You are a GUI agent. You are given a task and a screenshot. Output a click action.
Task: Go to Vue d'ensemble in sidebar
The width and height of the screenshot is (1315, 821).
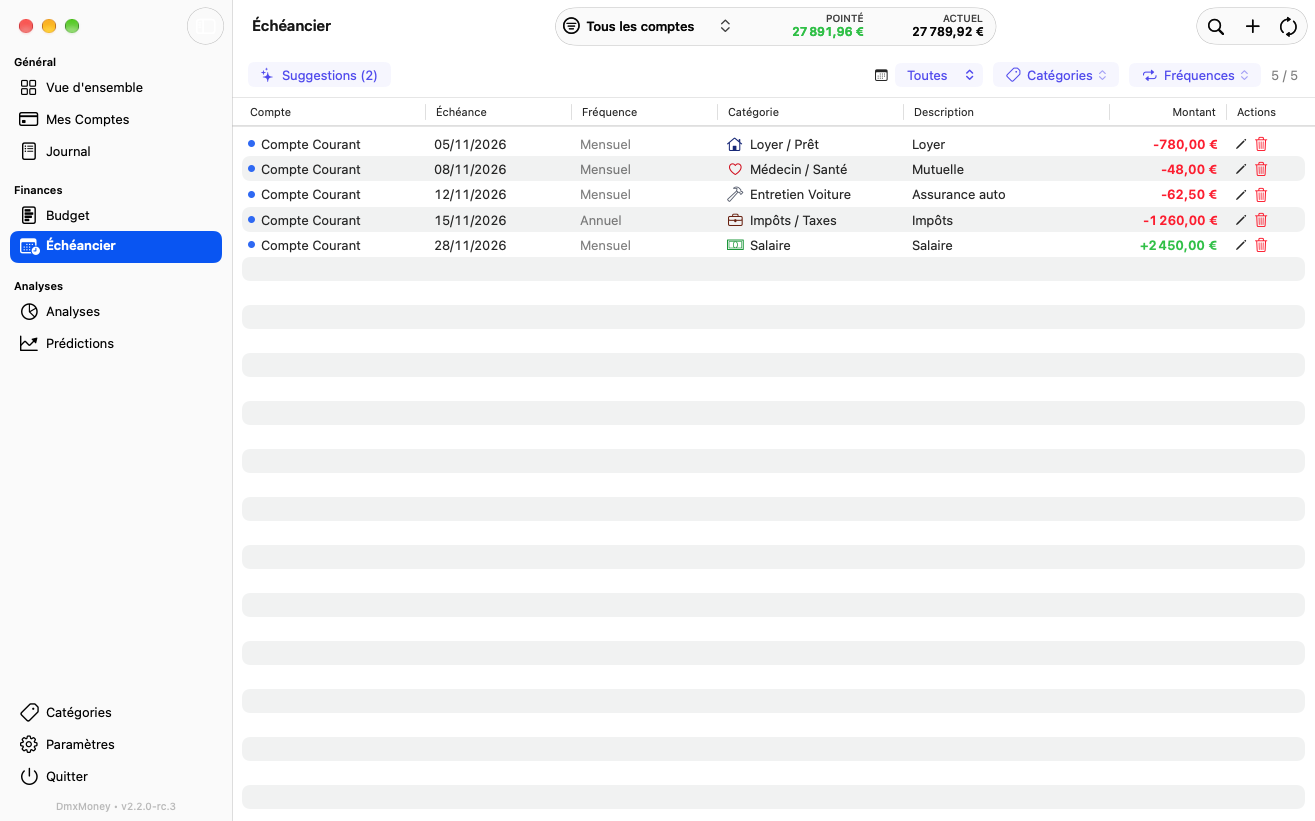point(116,87)
